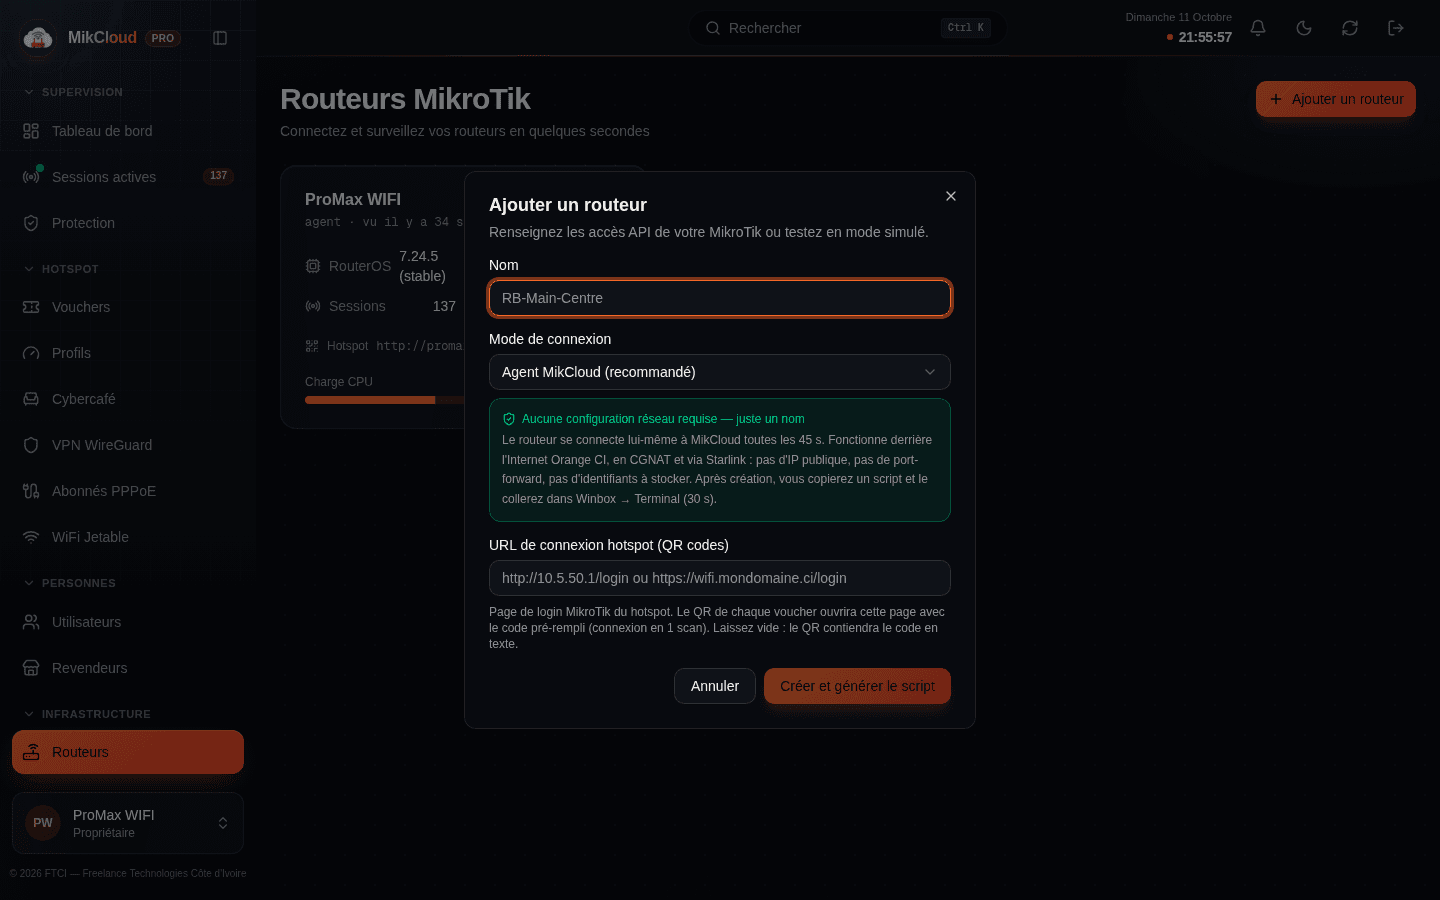Open Cybercafé in sidebar

point(128,399)
